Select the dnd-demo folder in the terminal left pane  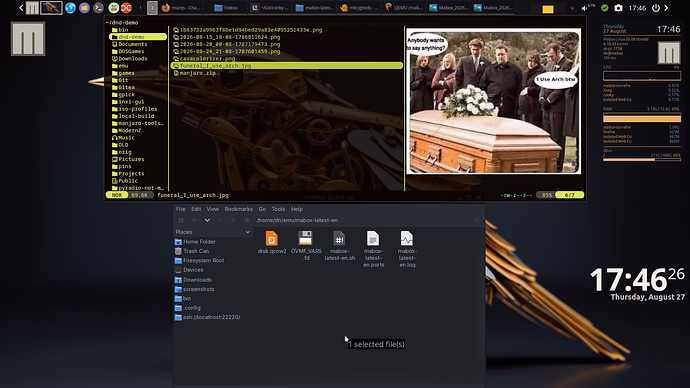[x=138, y=37]
